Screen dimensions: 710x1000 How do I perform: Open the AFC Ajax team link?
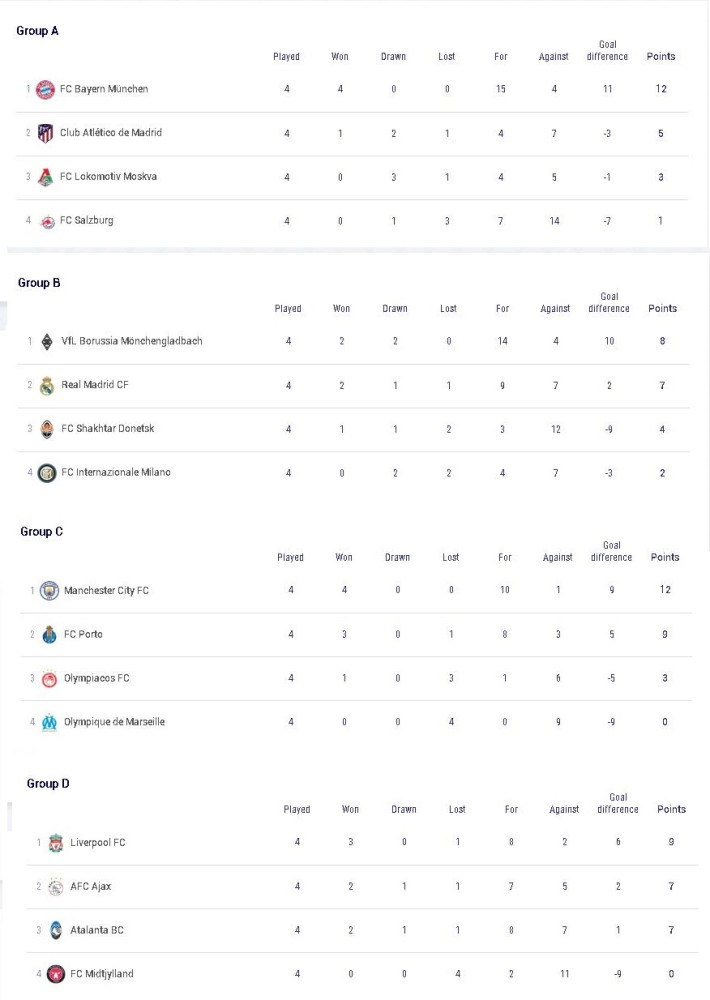pyautogui.click(x=91, y=886)
